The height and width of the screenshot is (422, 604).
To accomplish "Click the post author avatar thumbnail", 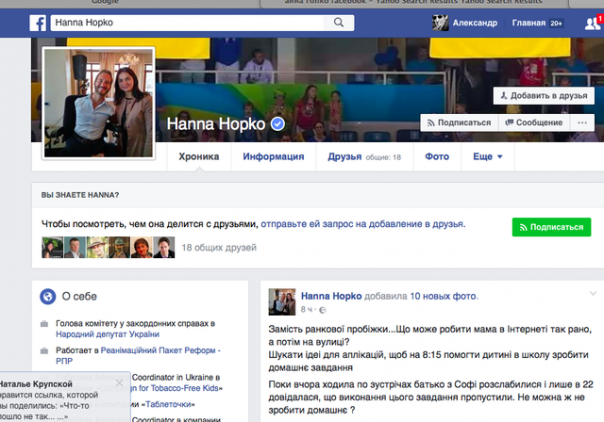I will click(x=282, y=302).
